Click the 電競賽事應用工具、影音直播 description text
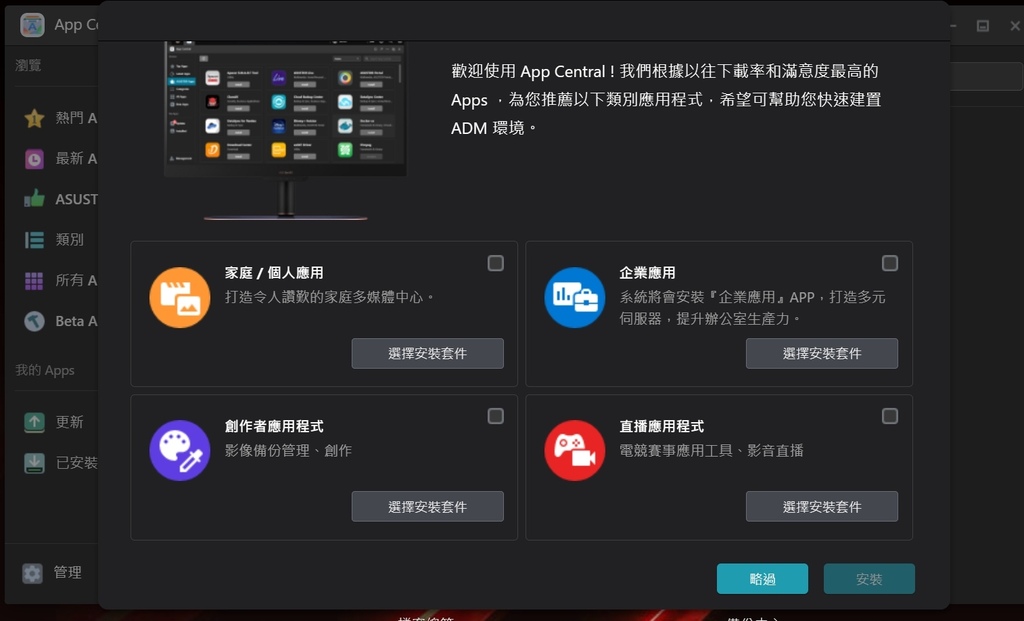 tap(711, 451)
